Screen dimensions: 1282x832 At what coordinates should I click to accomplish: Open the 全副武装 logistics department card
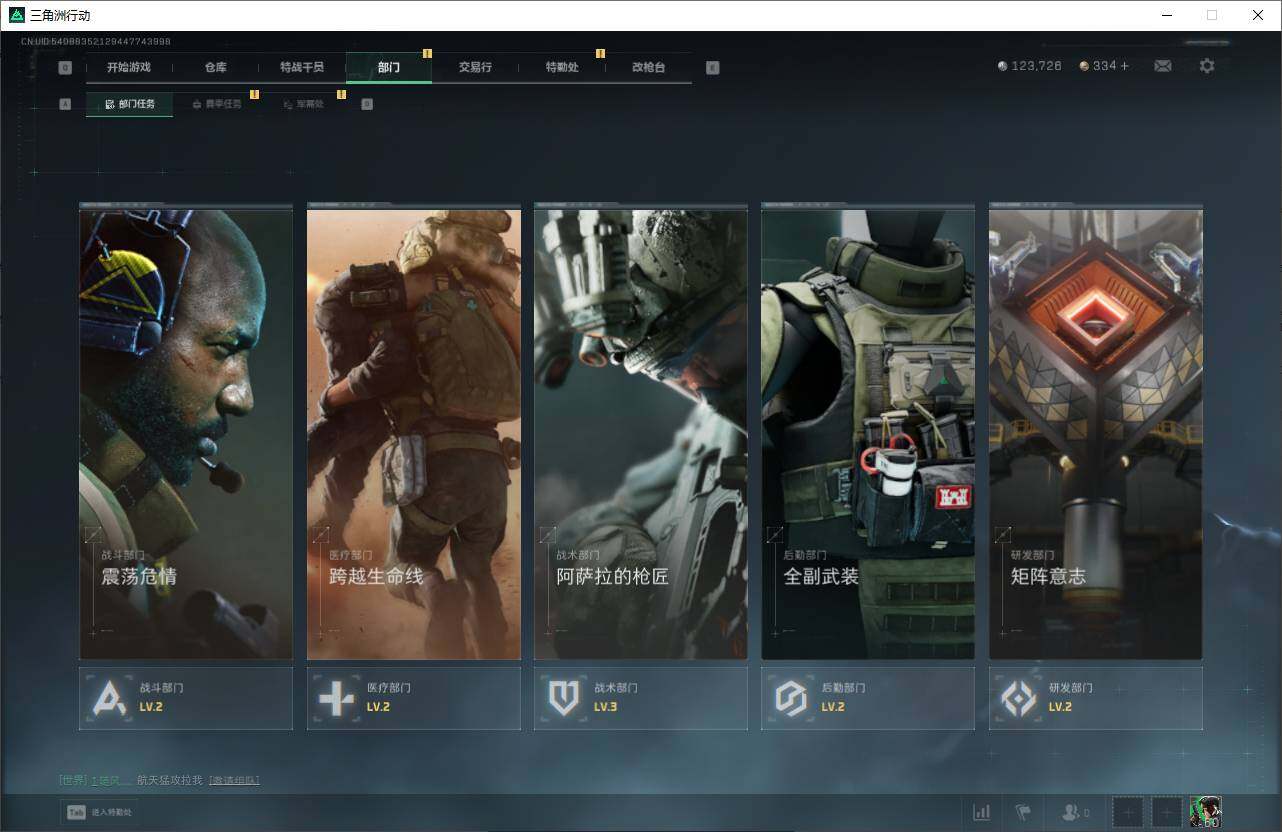tap(868, 432)
